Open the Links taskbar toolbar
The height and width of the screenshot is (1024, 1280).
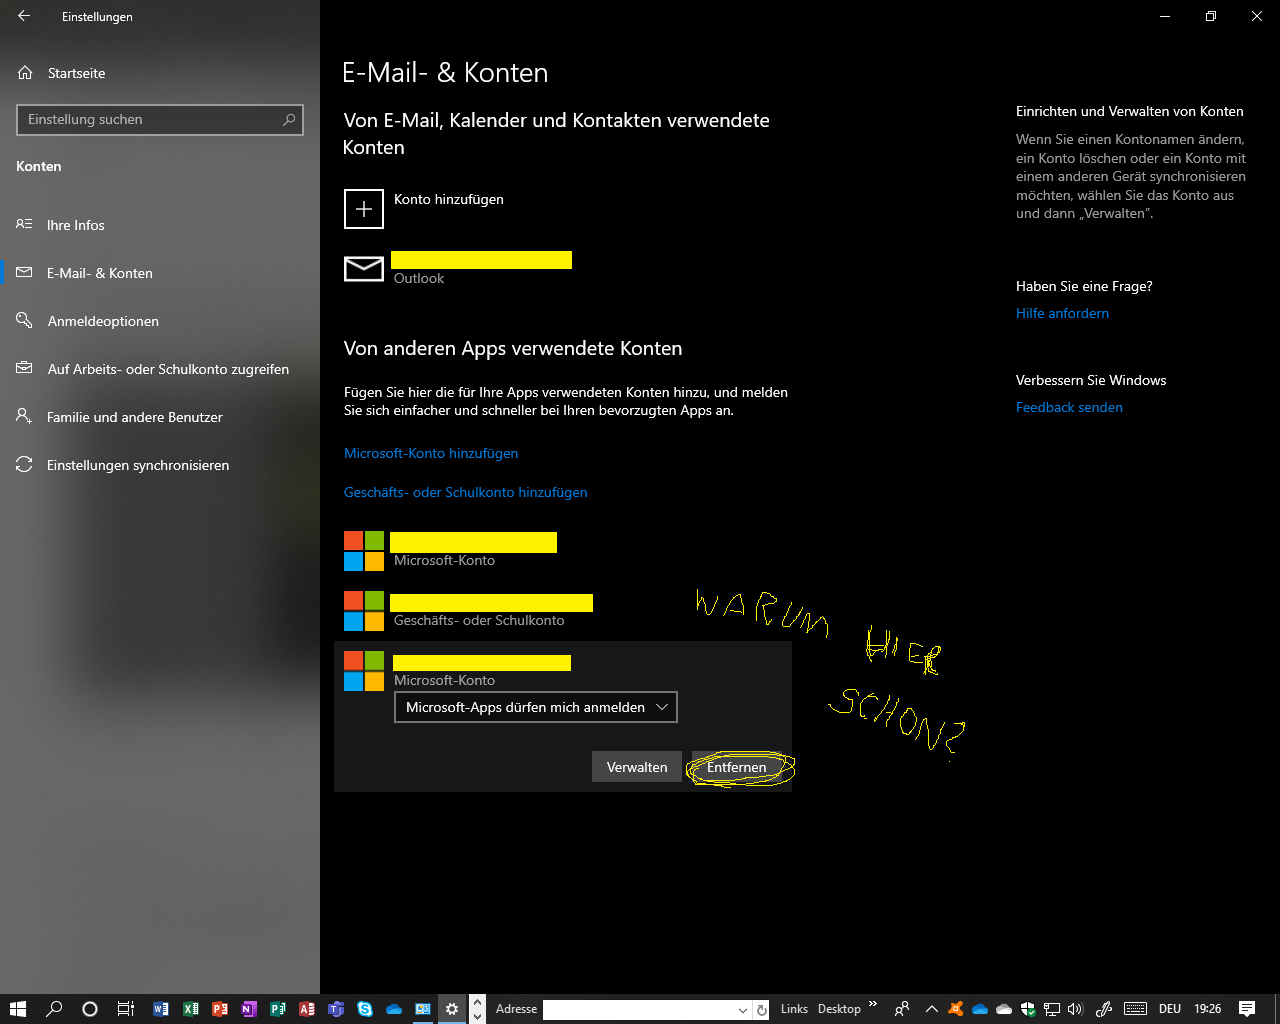click(794, 1009)
